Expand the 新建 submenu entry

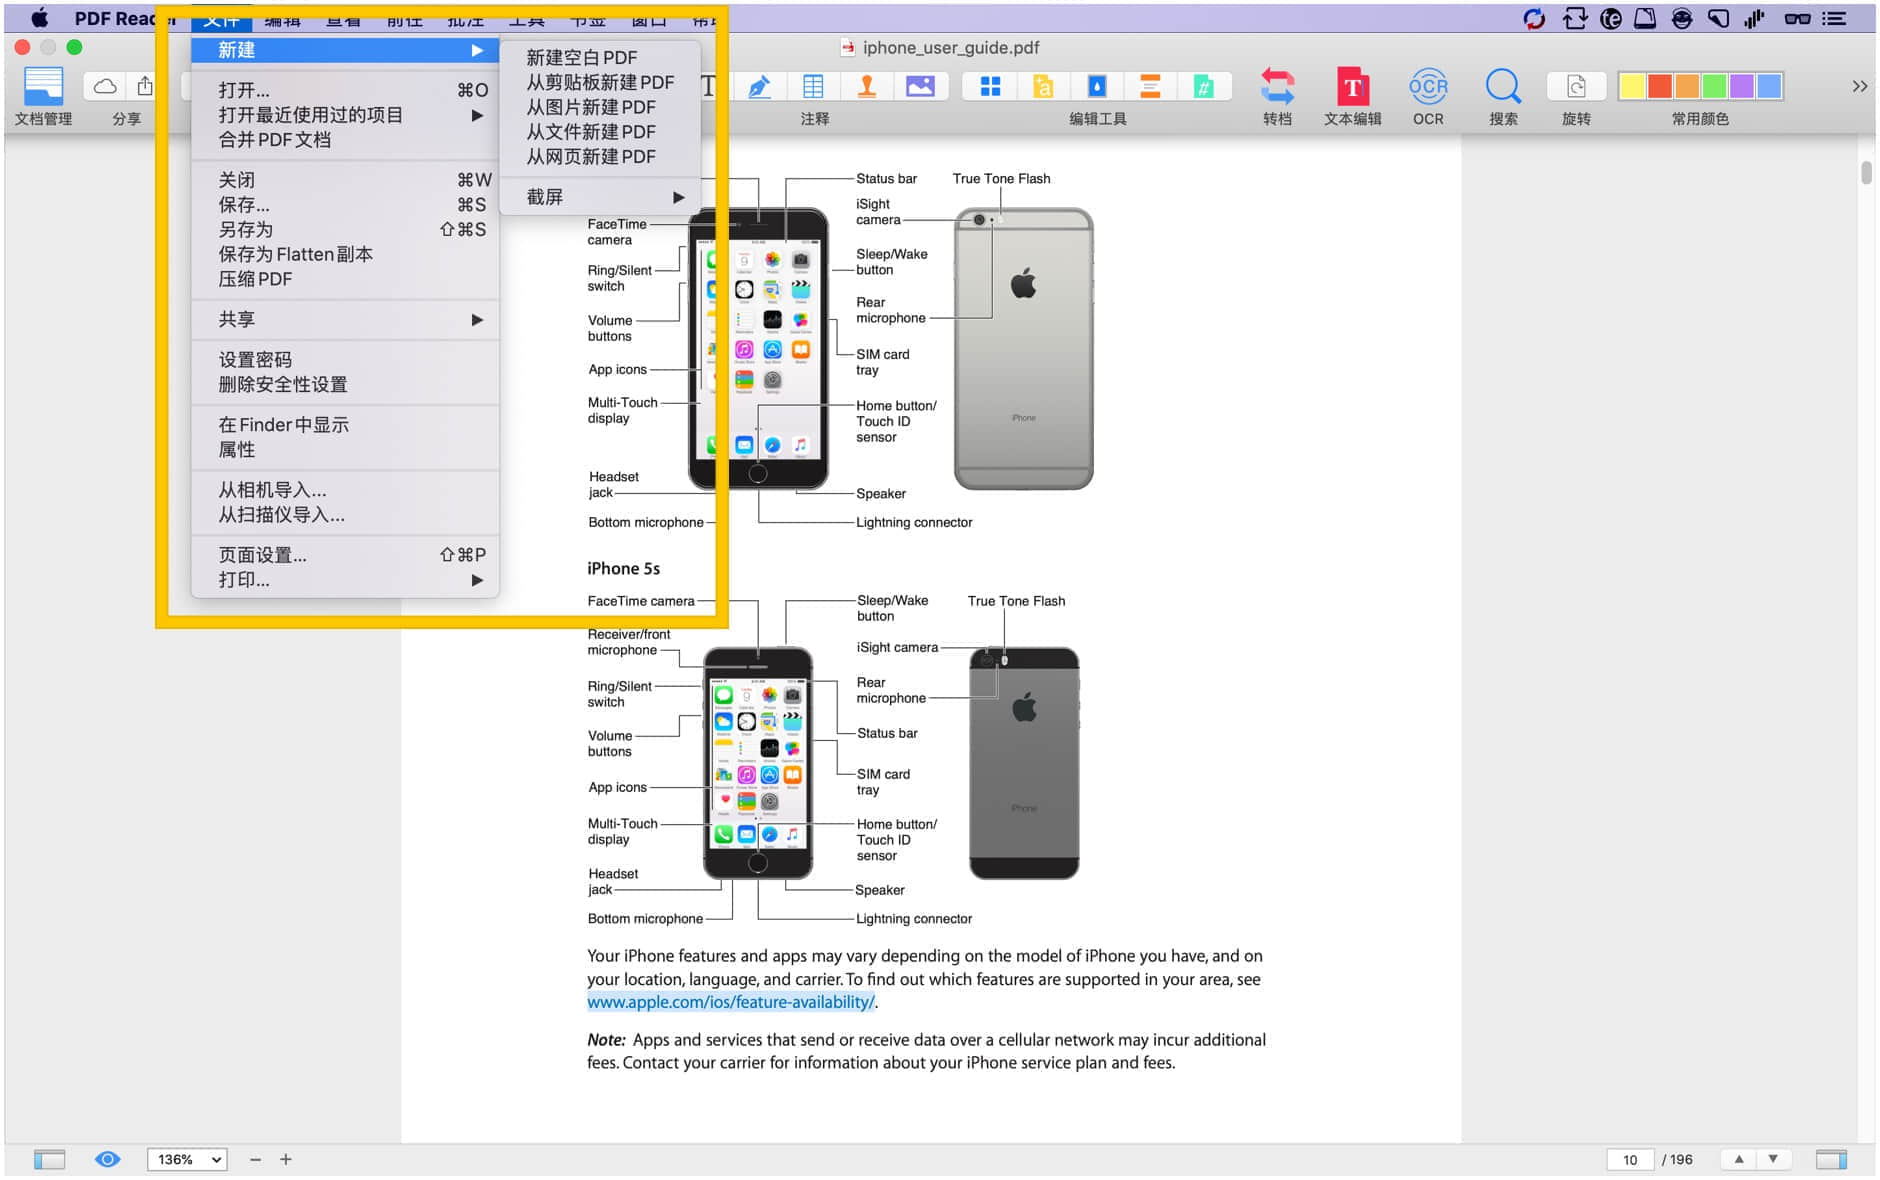coord(344,50)
